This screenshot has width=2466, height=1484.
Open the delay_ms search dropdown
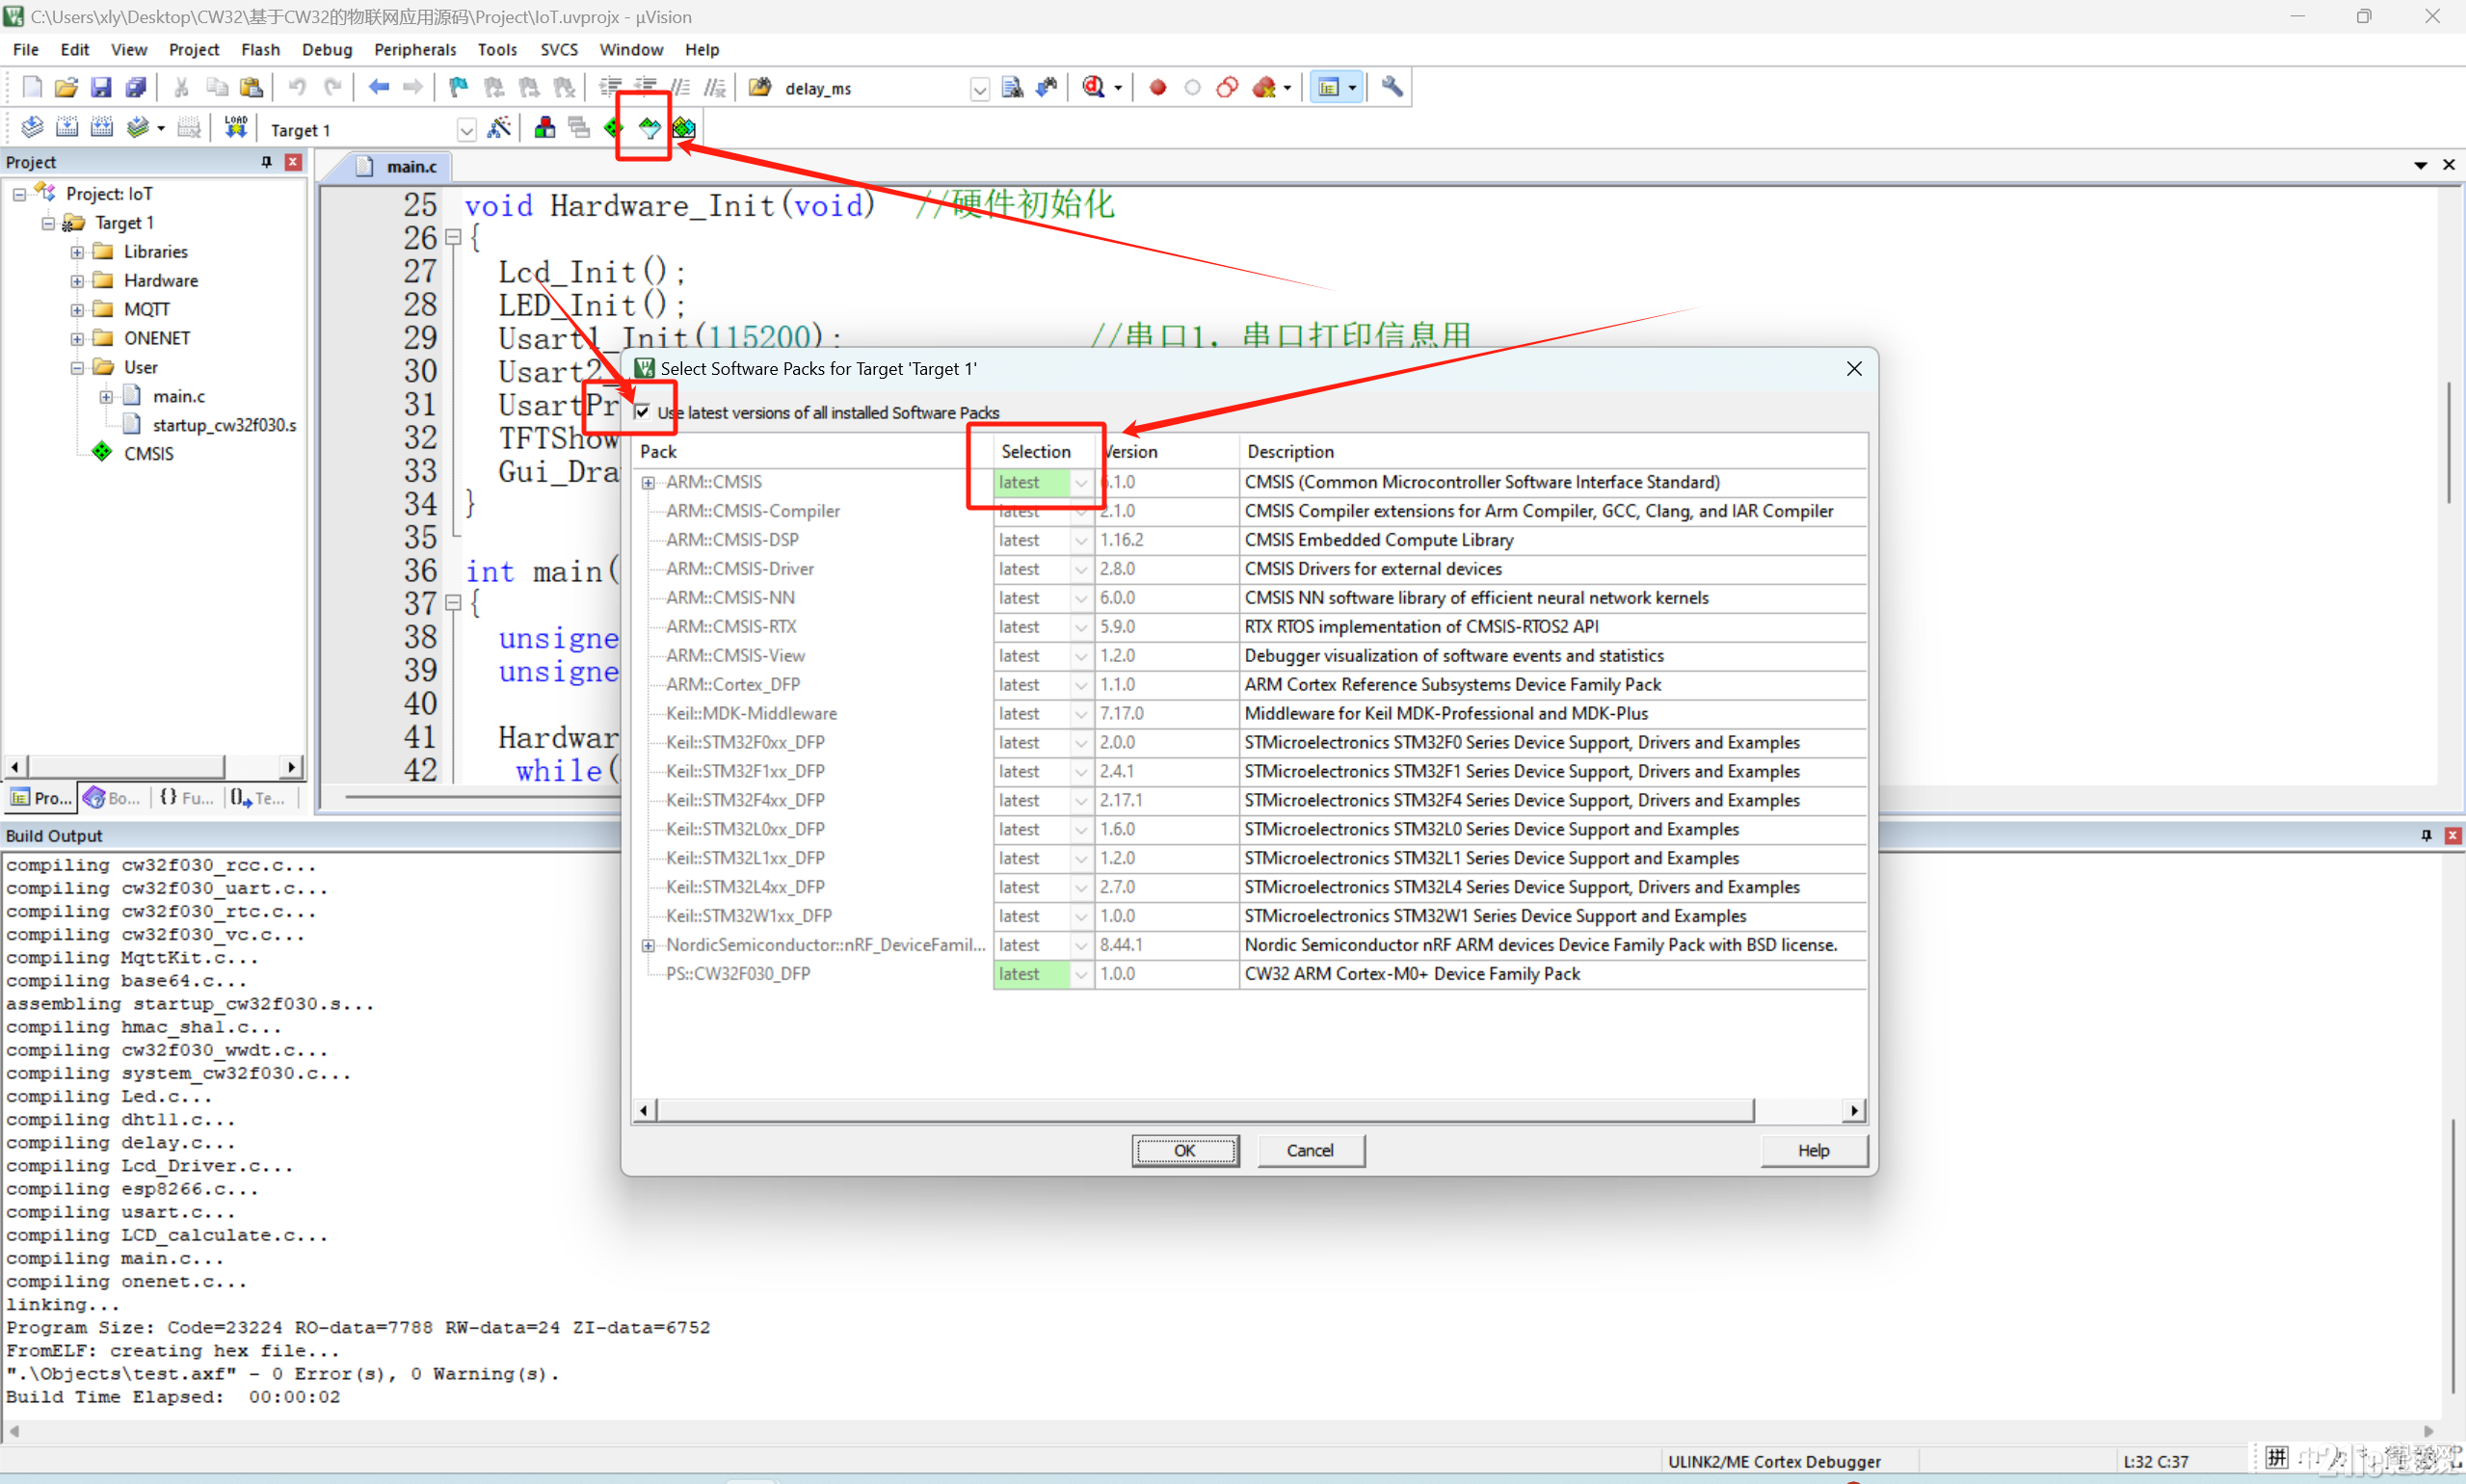[979, 89]
